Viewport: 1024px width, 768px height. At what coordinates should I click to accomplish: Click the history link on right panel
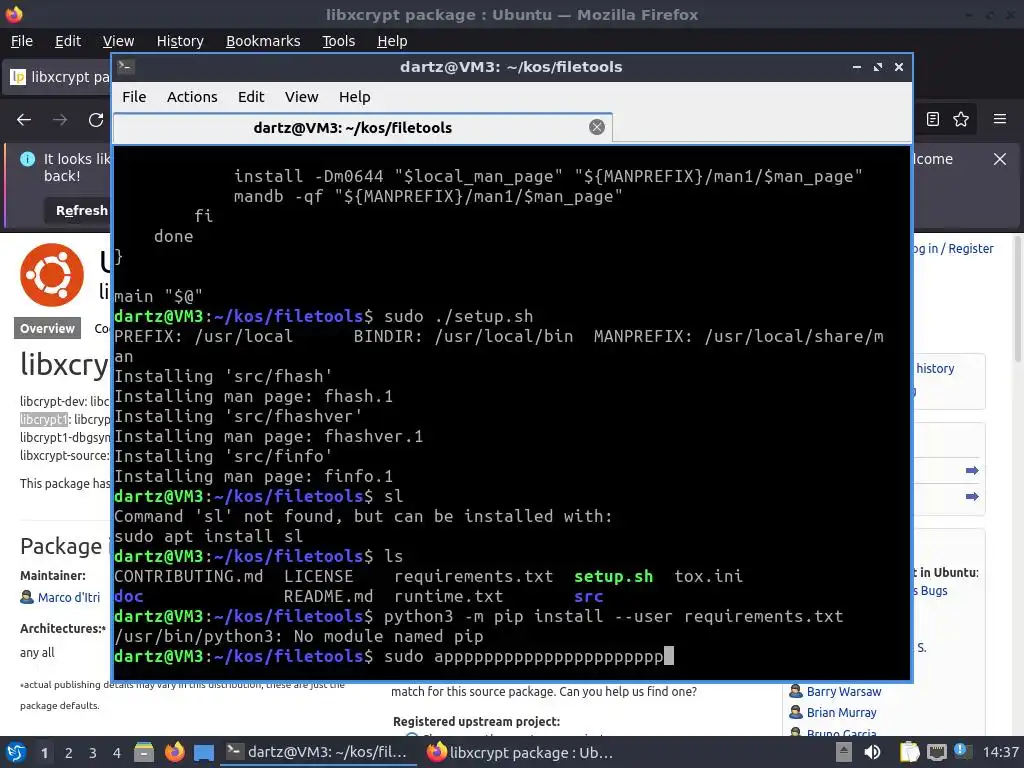(935, 368)
